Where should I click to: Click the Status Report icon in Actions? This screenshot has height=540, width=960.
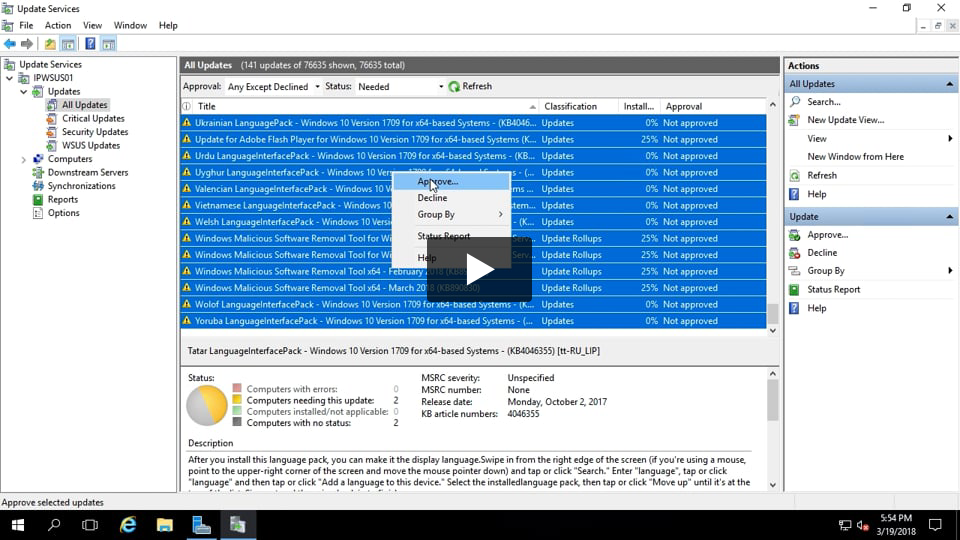[795, 290]
